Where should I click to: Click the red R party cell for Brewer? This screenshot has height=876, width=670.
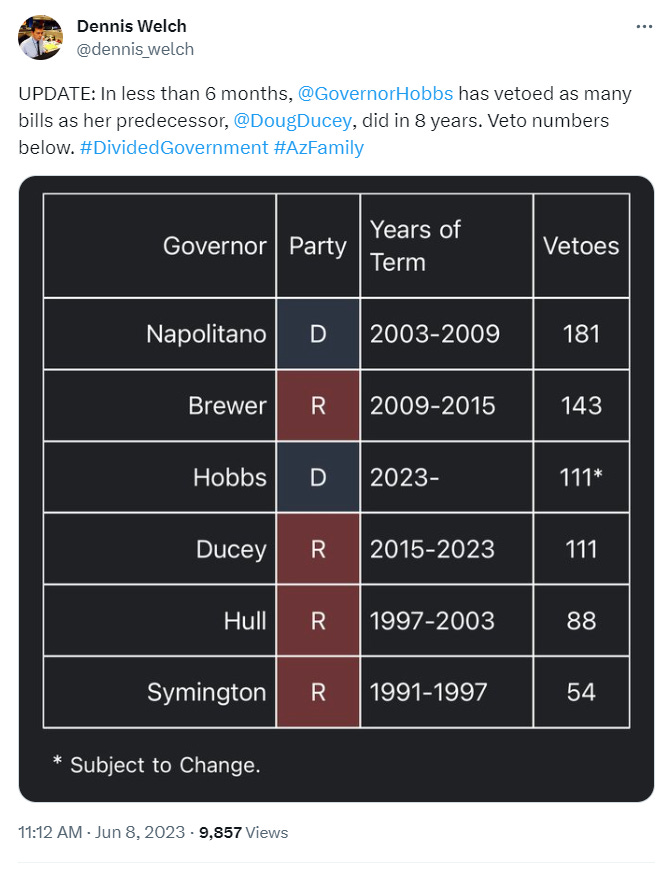pyautogui.click(x=318, y=406)
